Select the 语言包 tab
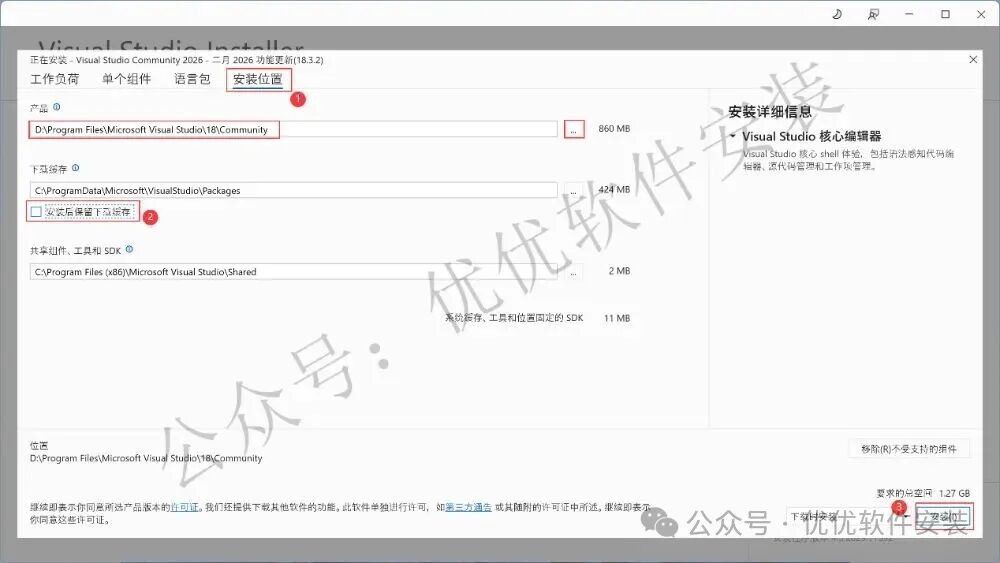Image resolution: width=1000 pixels, height=563 pixels. [192, 79]
